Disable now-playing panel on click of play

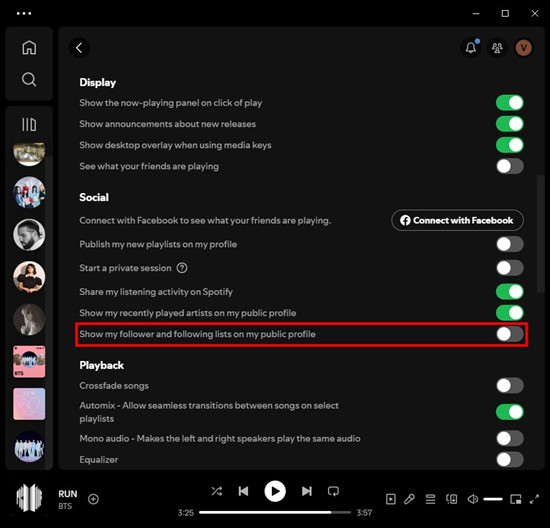(x=510, y=103)
